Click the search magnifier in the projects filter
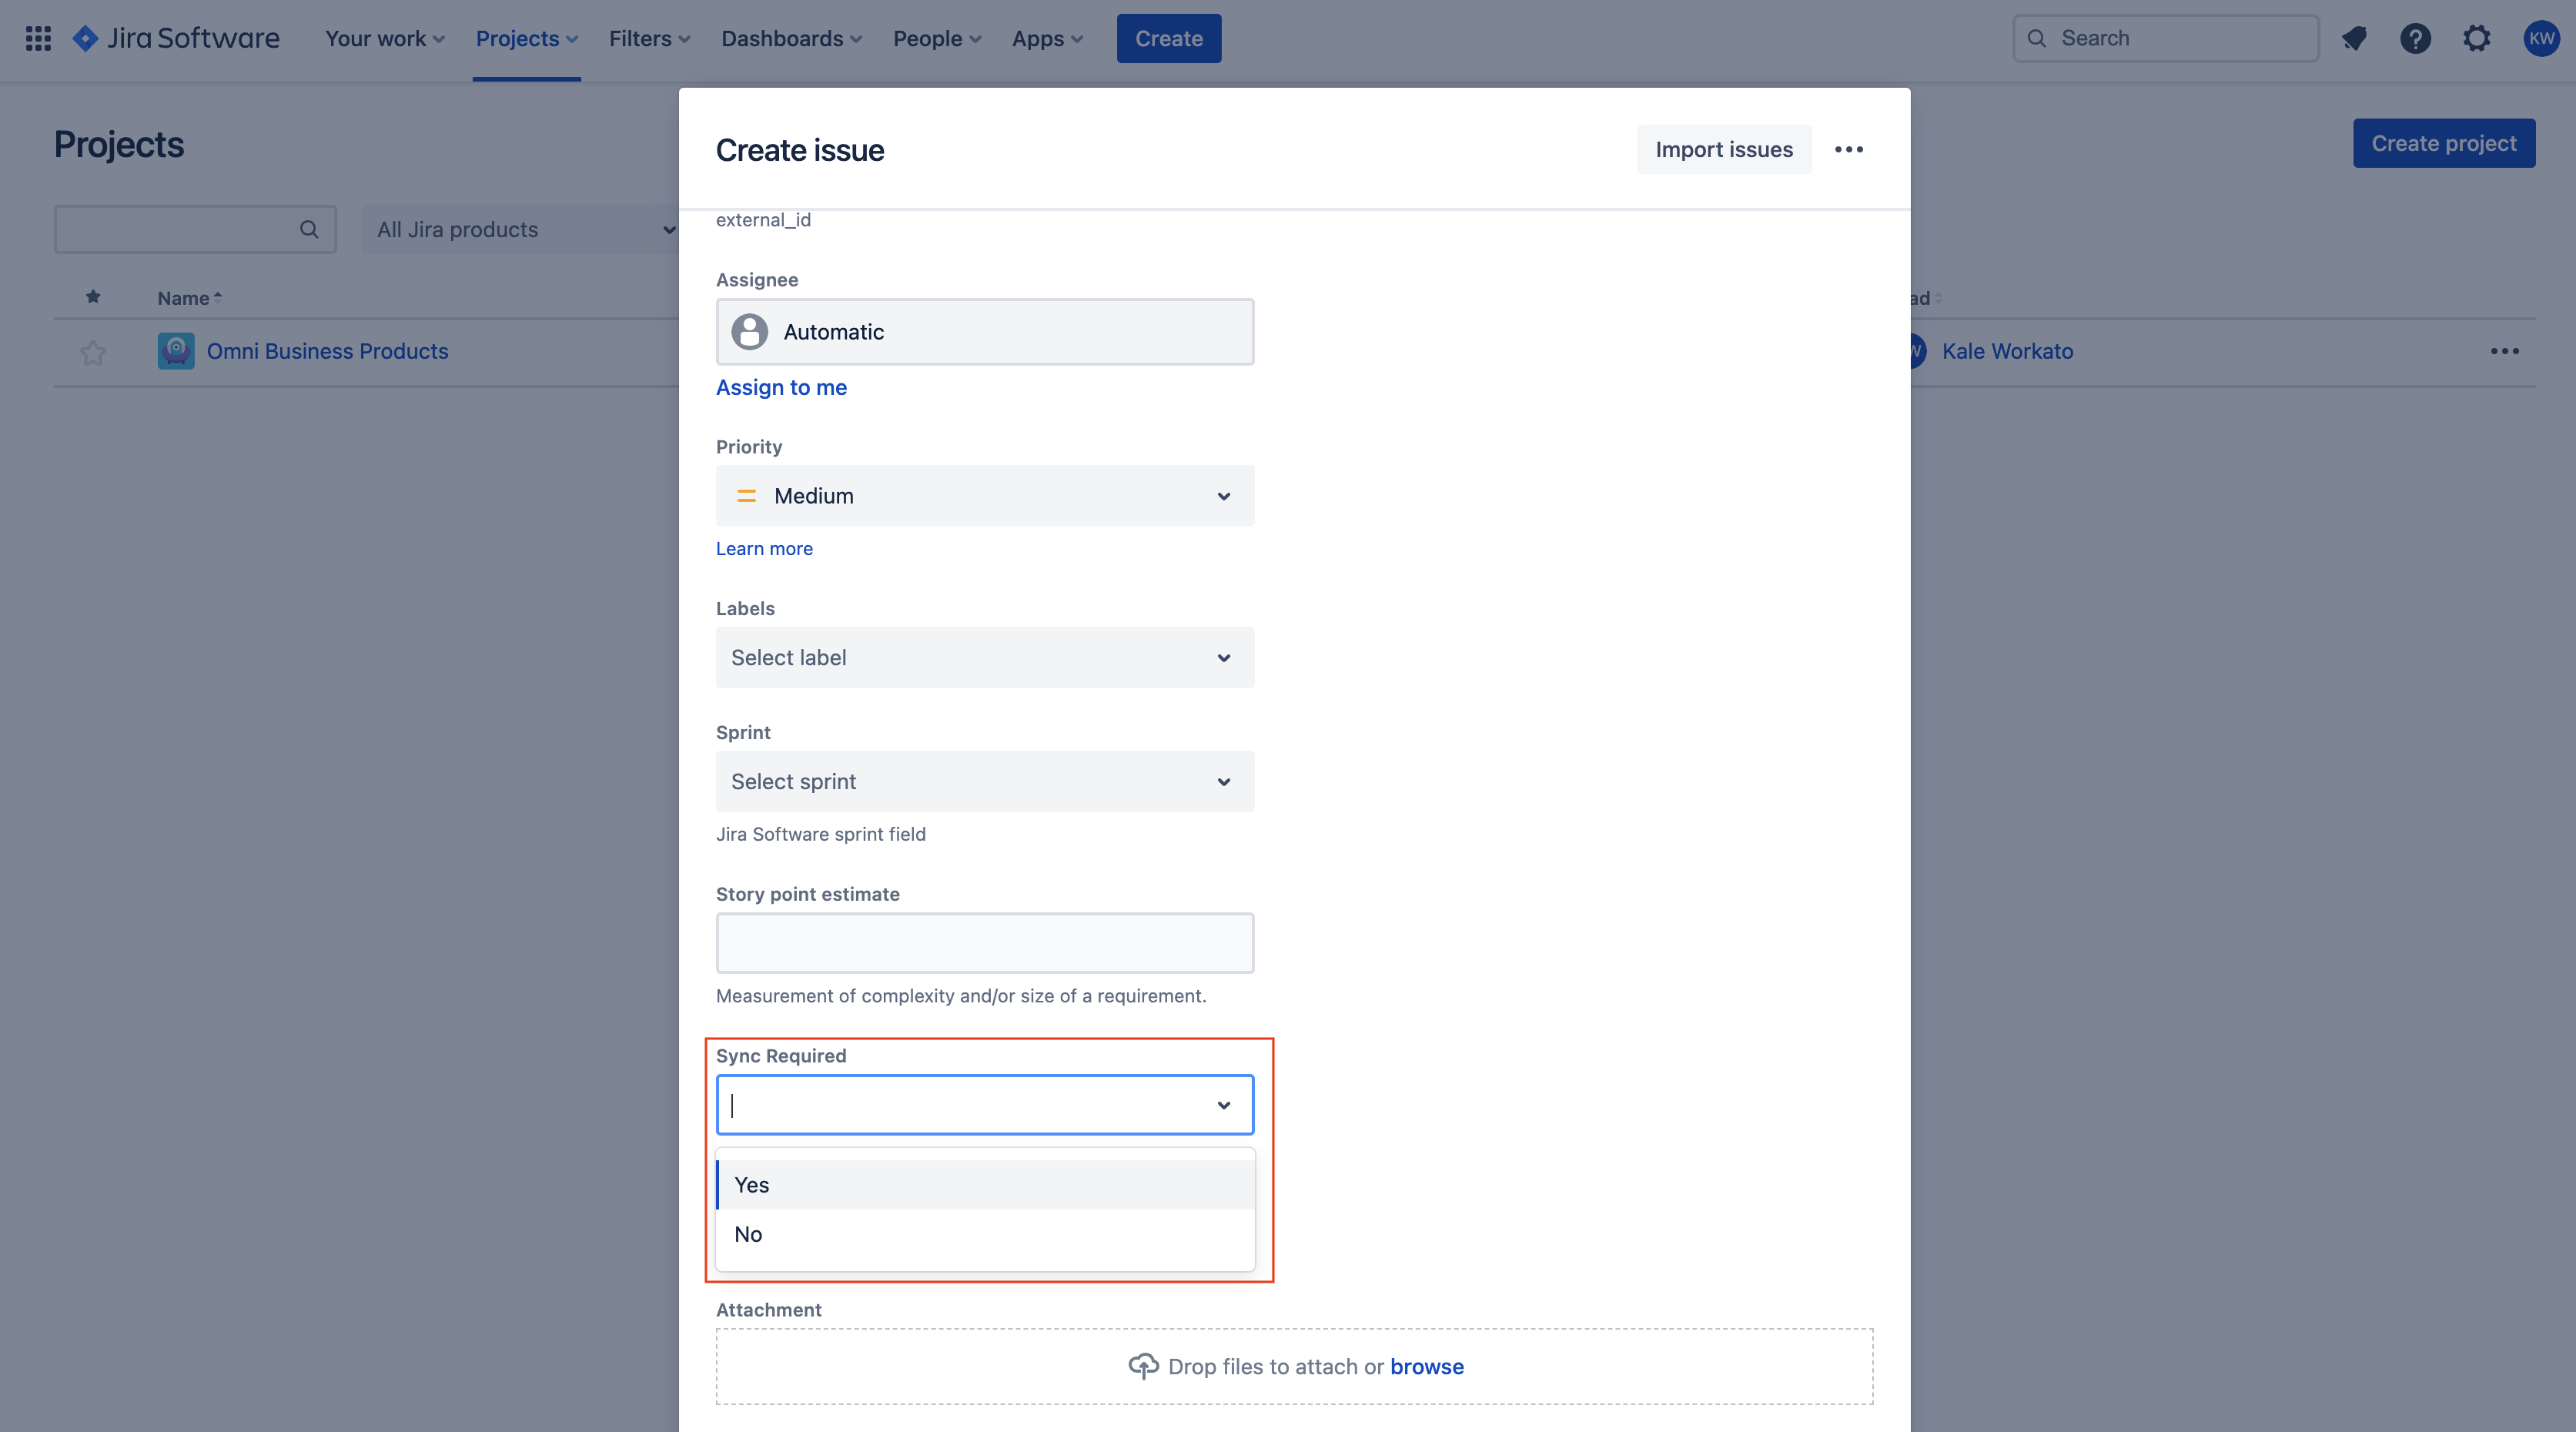Viewport: 2576px width, 1432px height. [x=309, y=229]
